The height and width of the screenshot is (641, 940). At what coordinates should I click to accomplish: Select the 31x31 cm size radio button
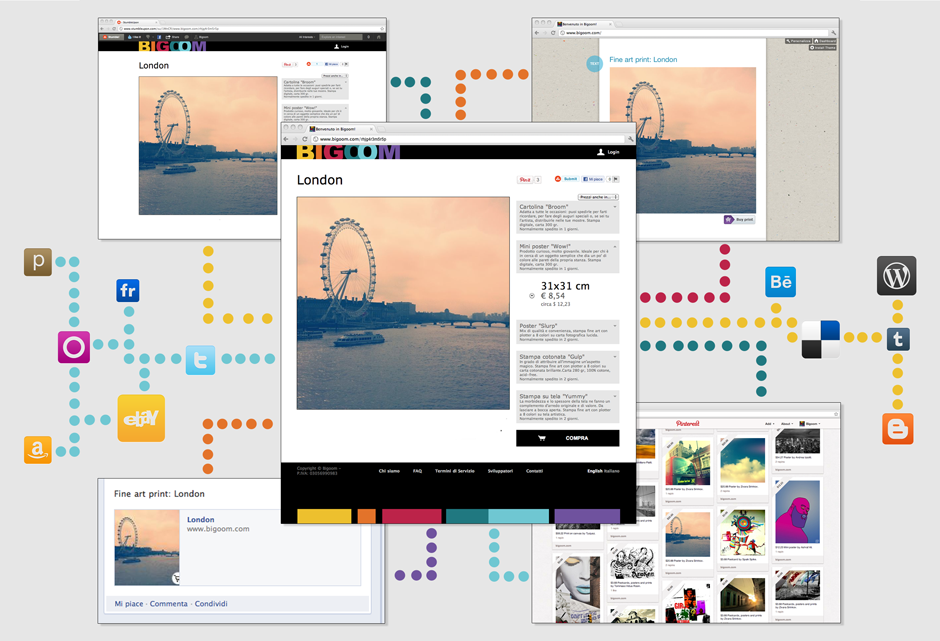pos(531,296)
